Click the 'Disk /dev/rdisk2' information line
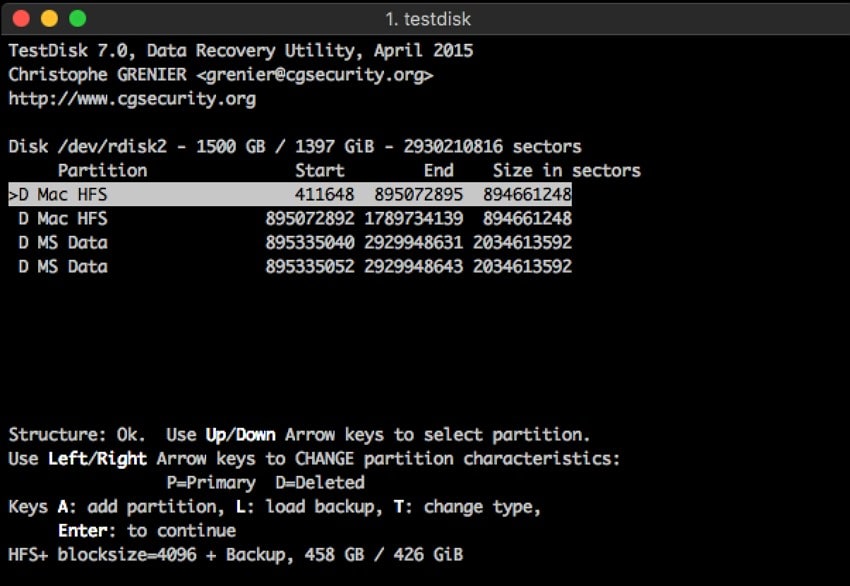This screenshot has width=850, height=586. (295, 146)
